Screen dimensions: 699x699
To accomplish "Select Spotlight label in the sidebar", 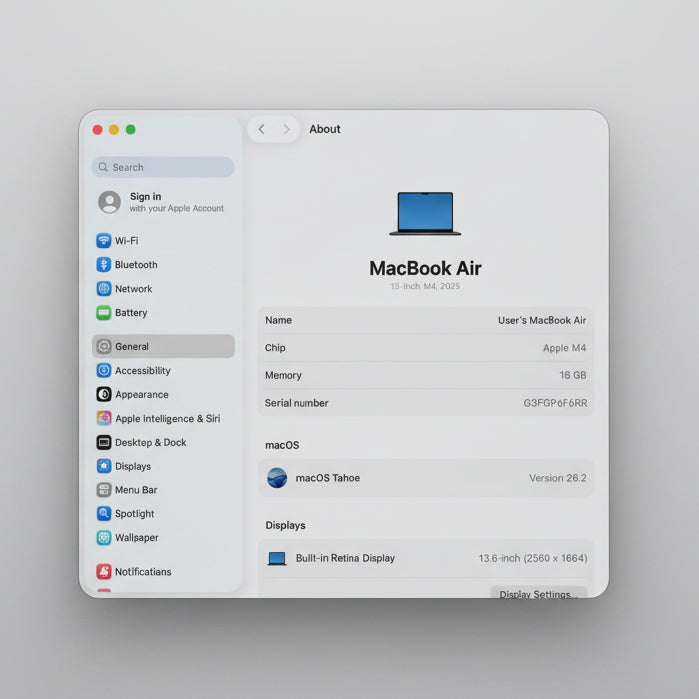I will (x=134, y=514).
